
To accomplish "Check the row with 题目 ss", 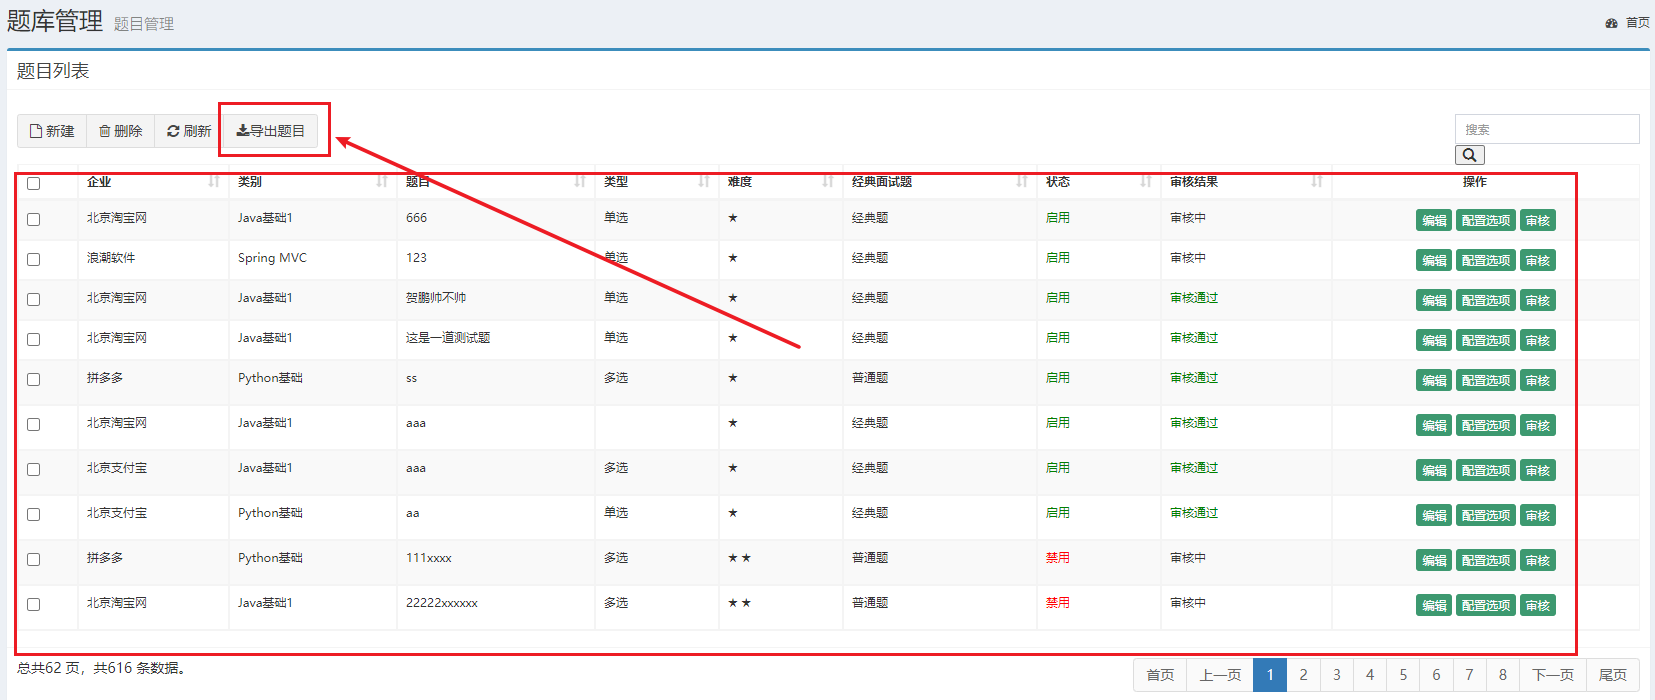I will pyautogui.click(x=33, y=379).
